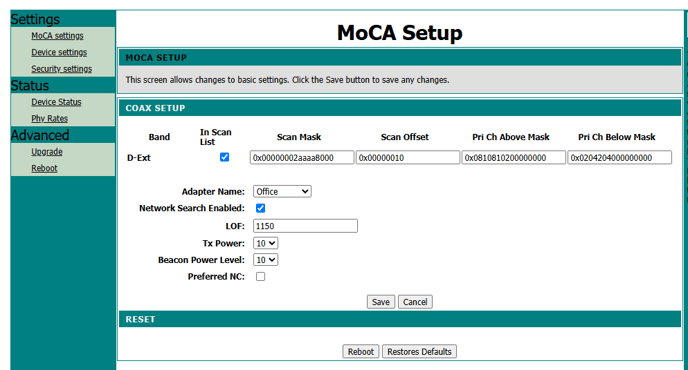Click the Scan Offset column header
Screen dimensions: 688x370
[405, 137]
